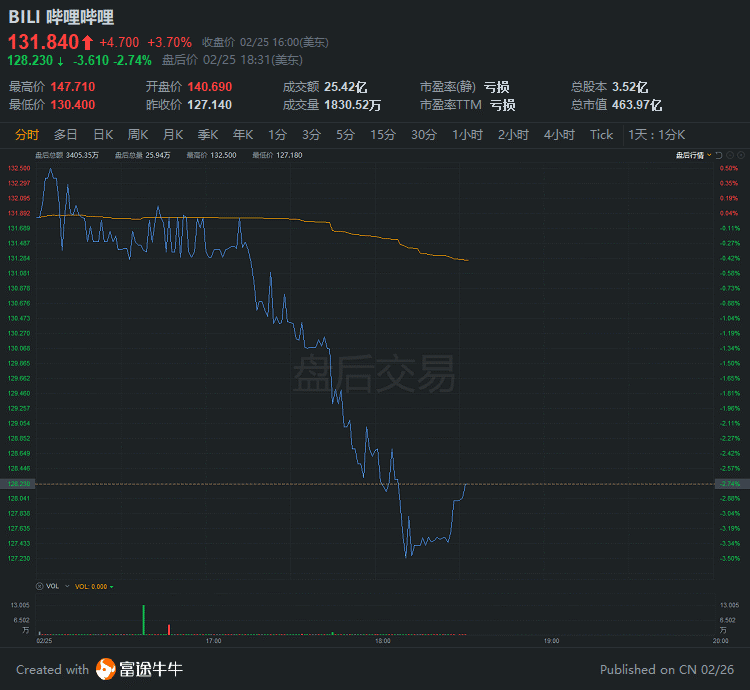Viewport: 750px width, 690px height.
Task: Click the 开盘价 value 140.690
Action: click(x=210, y=87)
